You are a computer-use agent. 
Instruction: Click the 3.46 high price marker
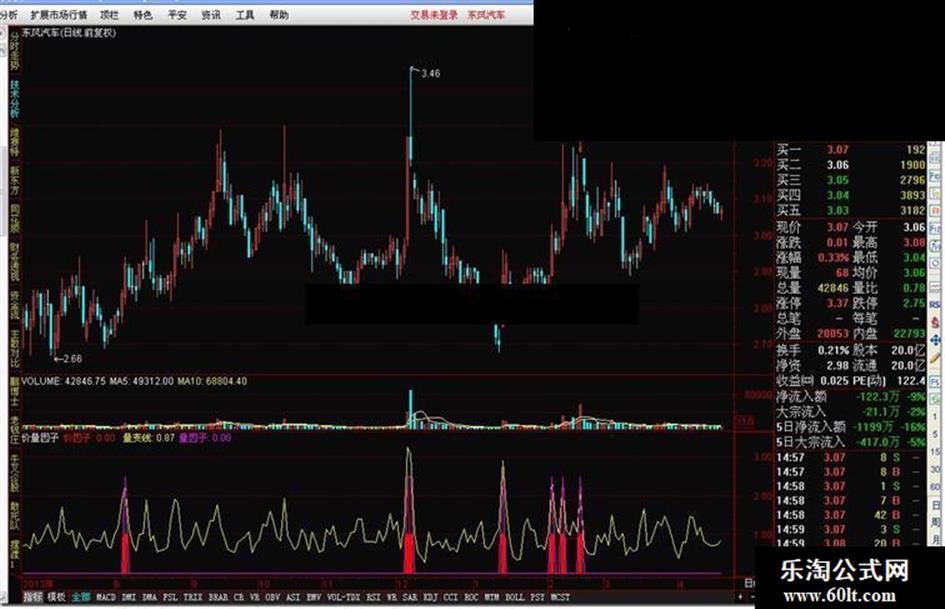click(431, 74)
